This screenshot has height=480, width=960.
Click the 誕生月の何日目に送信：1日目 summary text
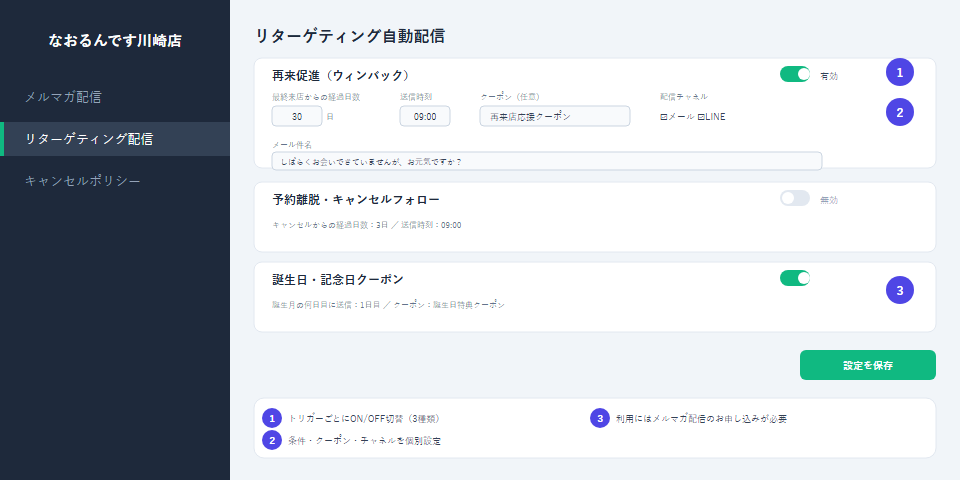coord(326,305)
